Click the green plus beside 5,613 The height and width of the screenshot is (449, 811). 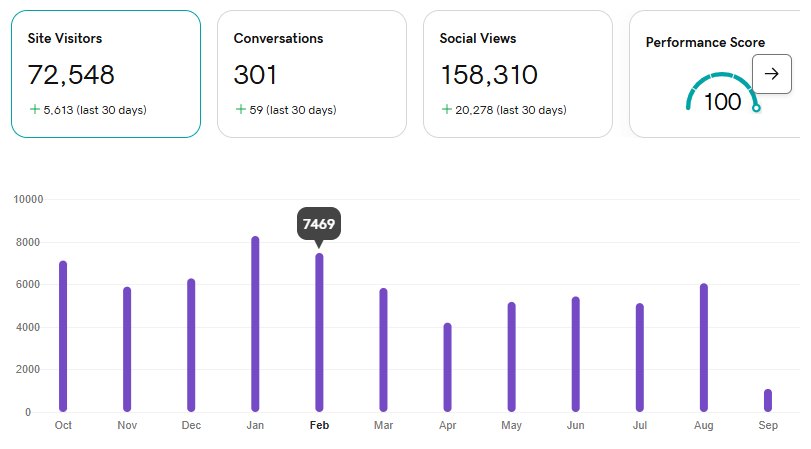pos(34,110)
